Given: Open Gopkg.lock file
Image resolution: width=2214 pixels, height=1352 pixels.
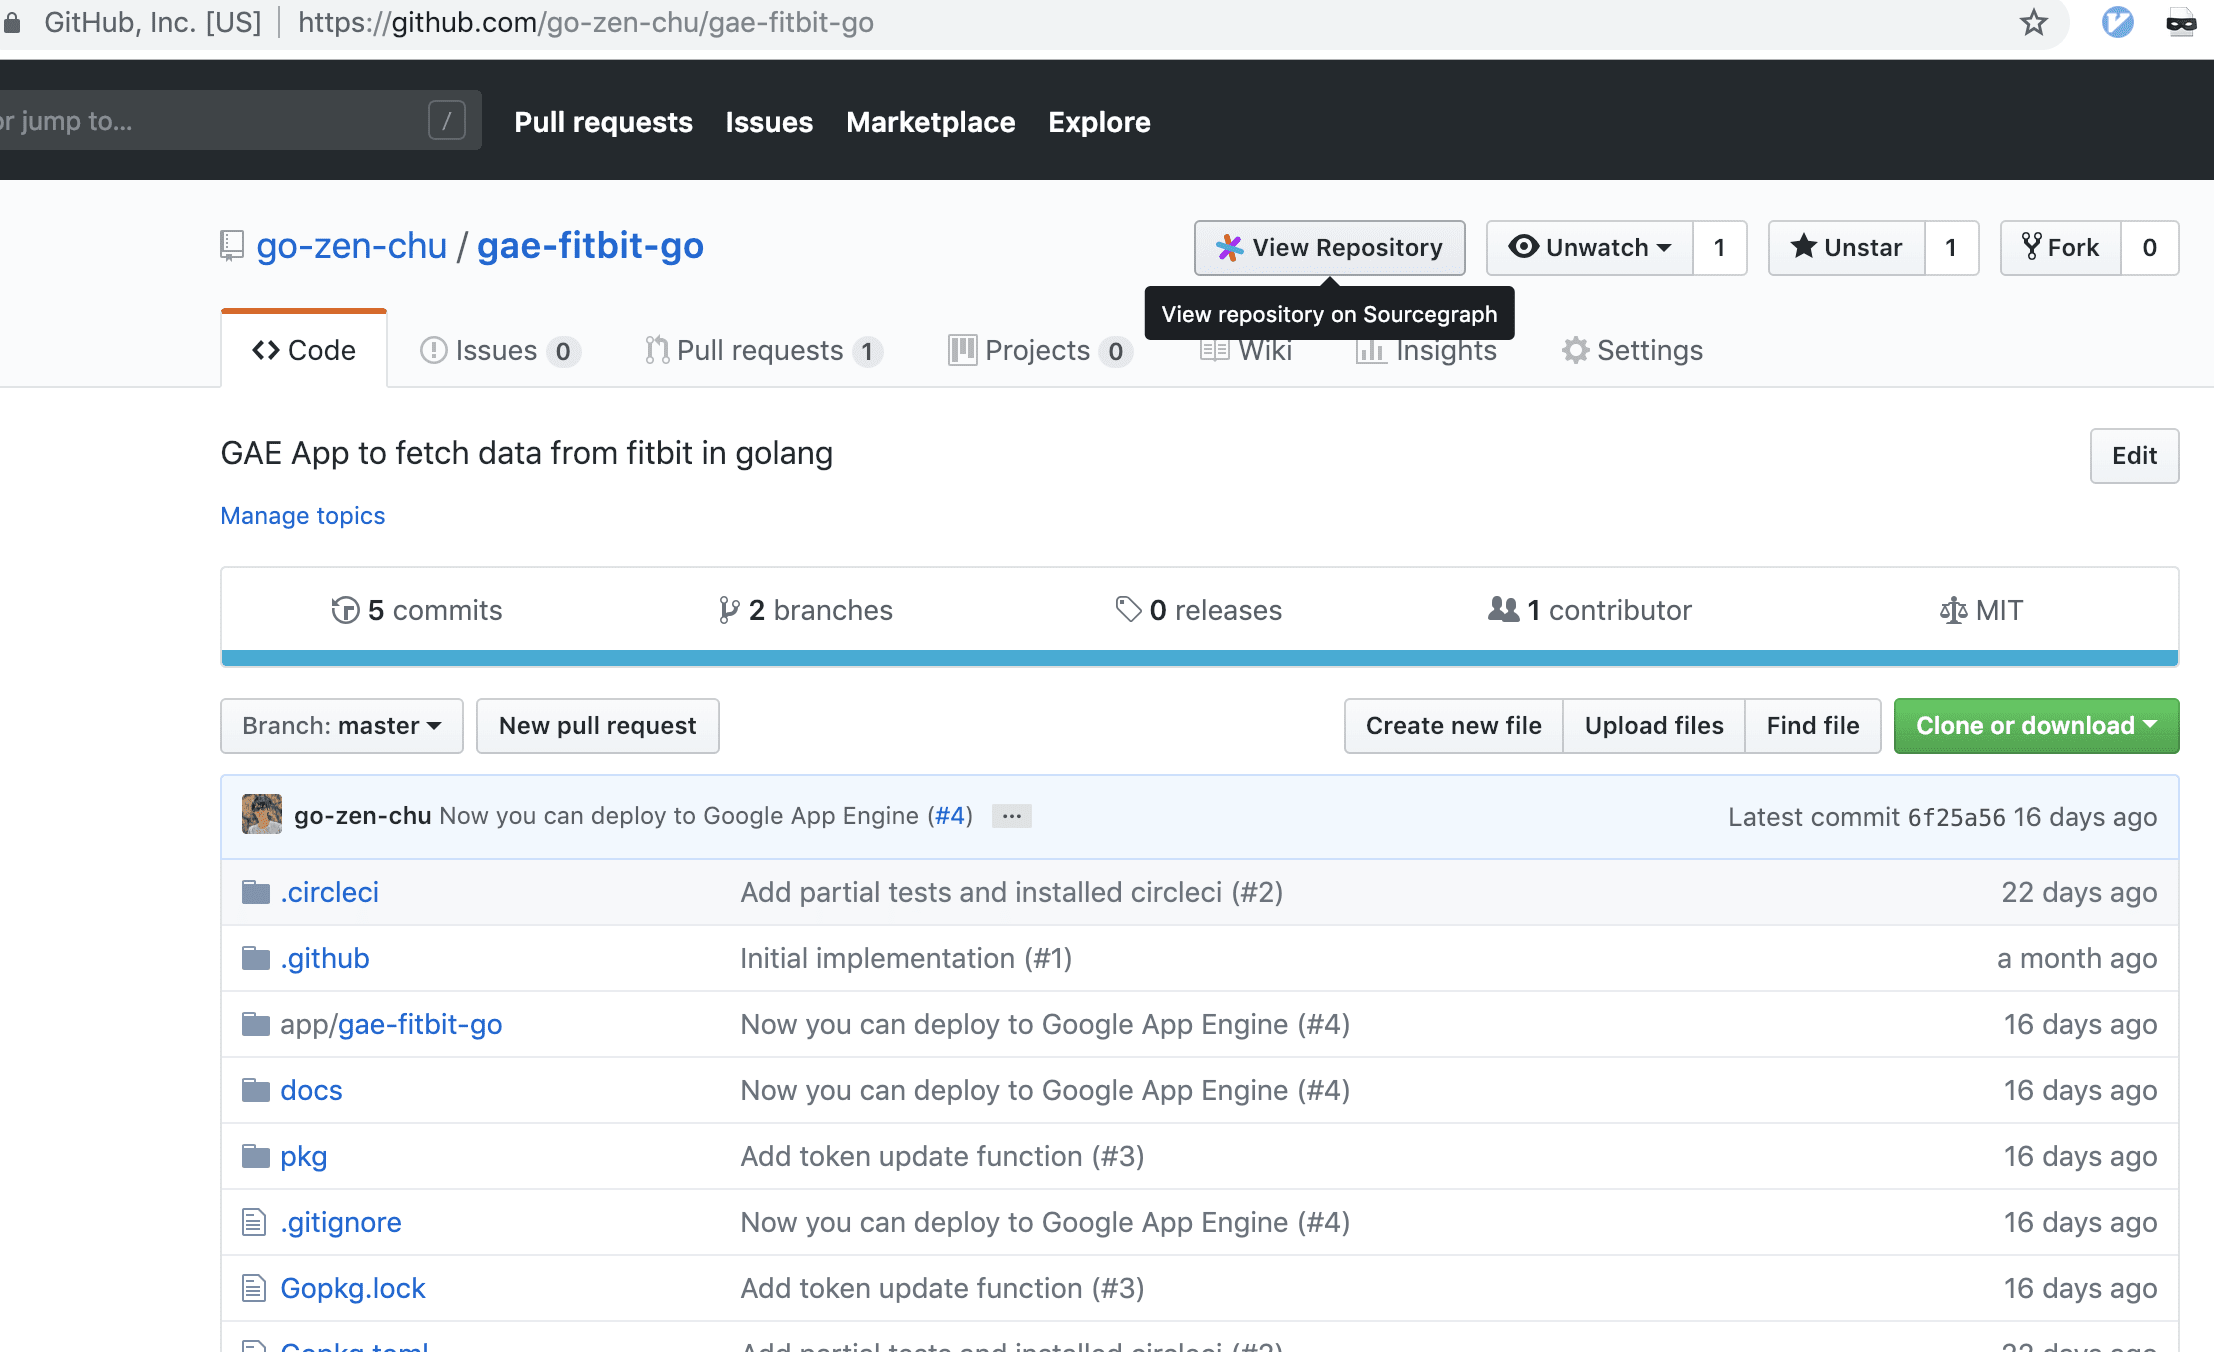Looking at the screenshot, I should [352, 1288].
